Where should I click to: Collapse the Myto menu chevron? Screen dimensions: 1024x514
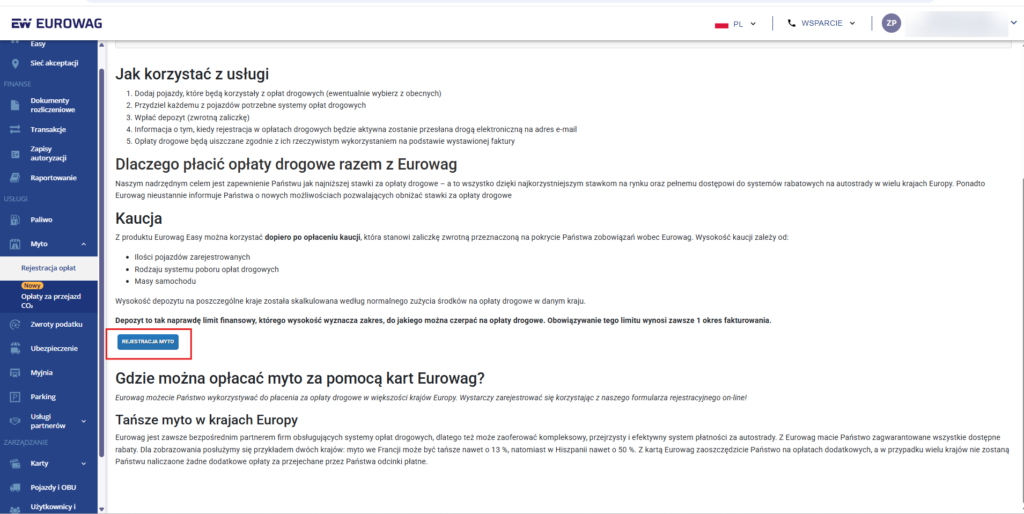pyautogui.click(x=84, y=244)
